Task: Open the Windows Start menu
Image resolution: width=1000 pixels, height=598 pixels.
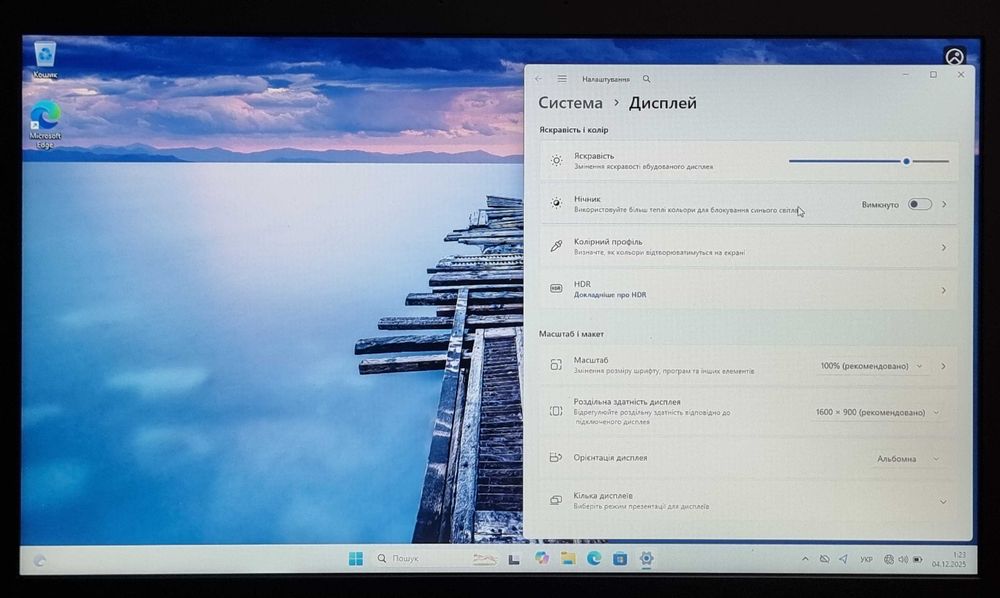Action: point(356,558)
